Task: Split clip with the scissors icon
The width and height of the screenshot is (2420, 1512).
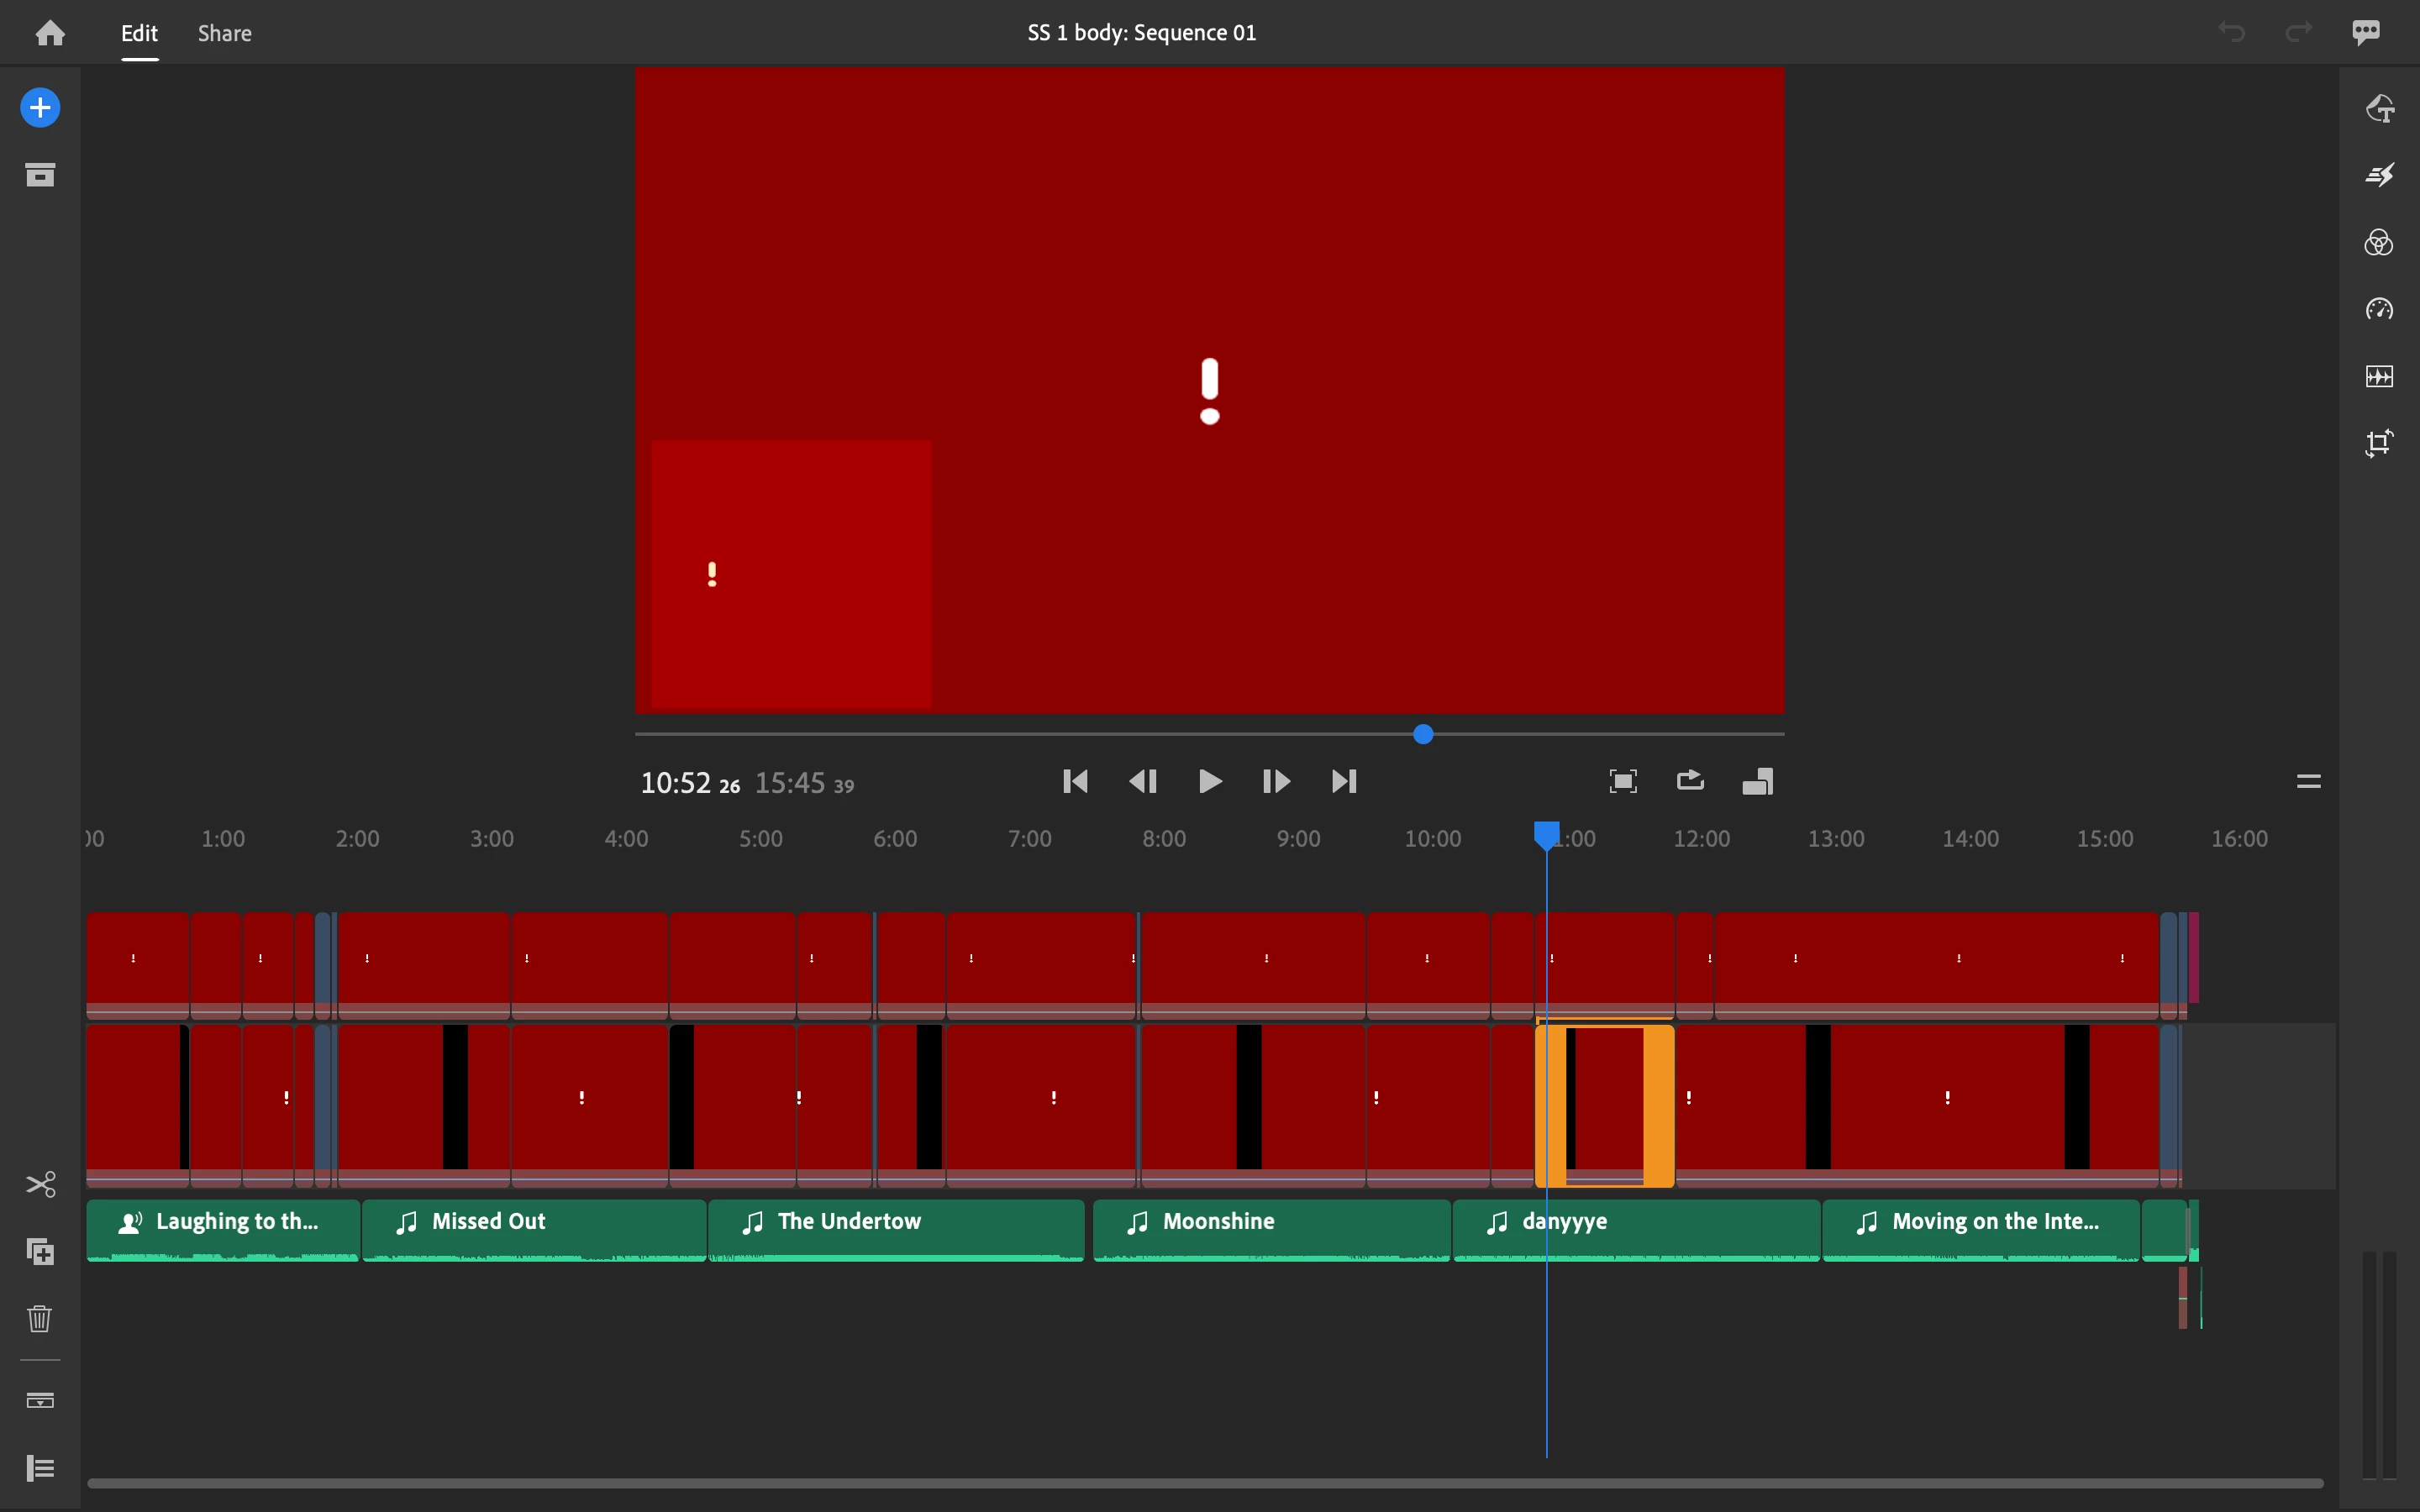Action: [40, 1185]
